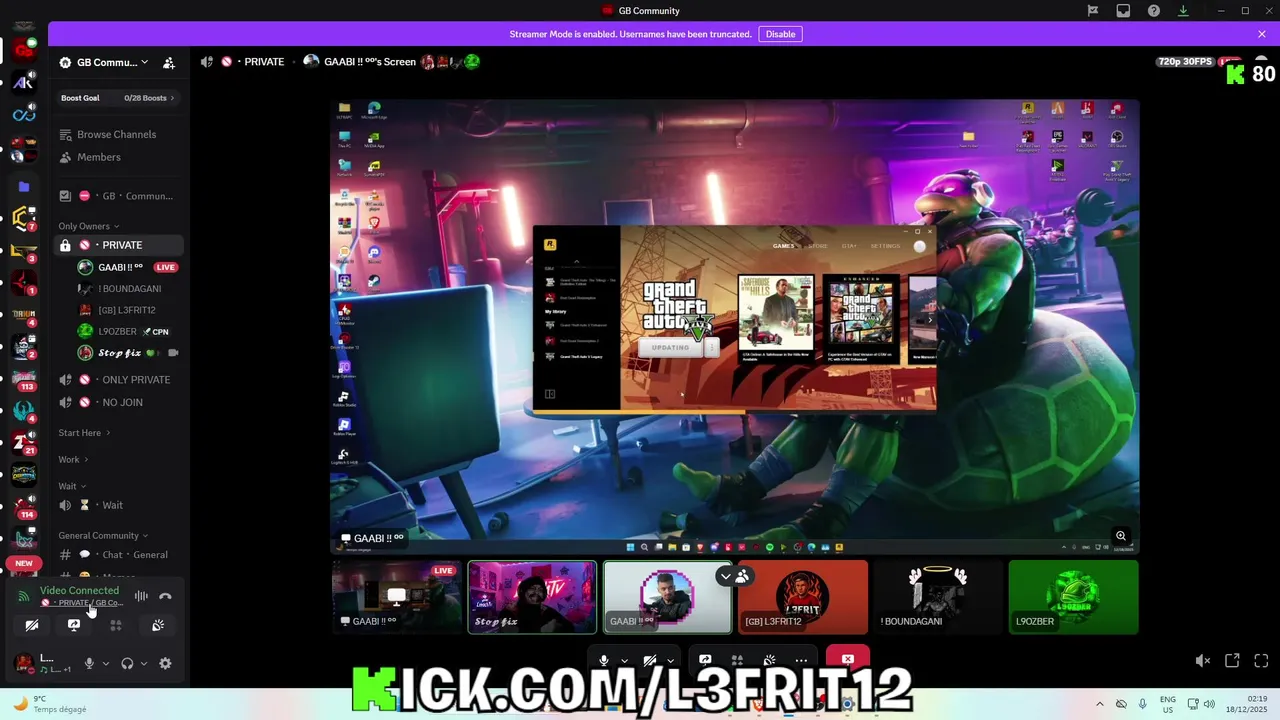
Task: Open the Boost Goal 0/28 Boosts bar
Action: (x=118, y=98)
